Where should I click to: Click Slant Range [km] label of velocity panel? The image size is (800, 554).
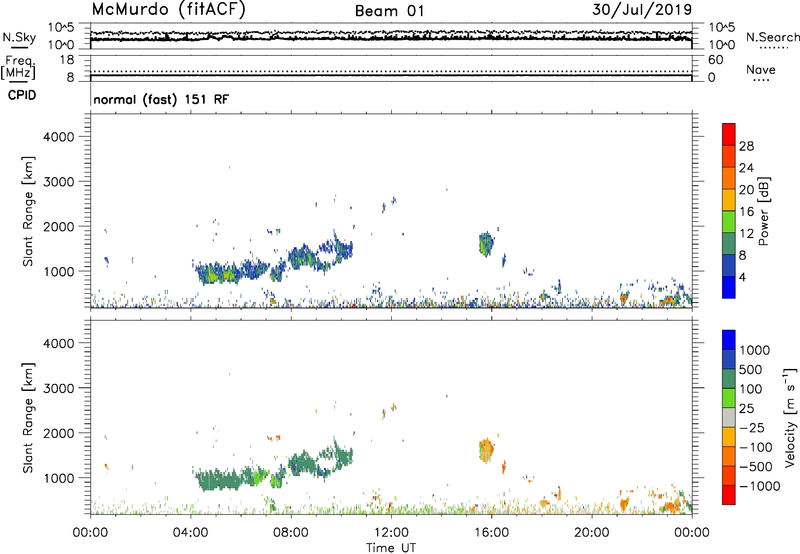tap(28, 418)
